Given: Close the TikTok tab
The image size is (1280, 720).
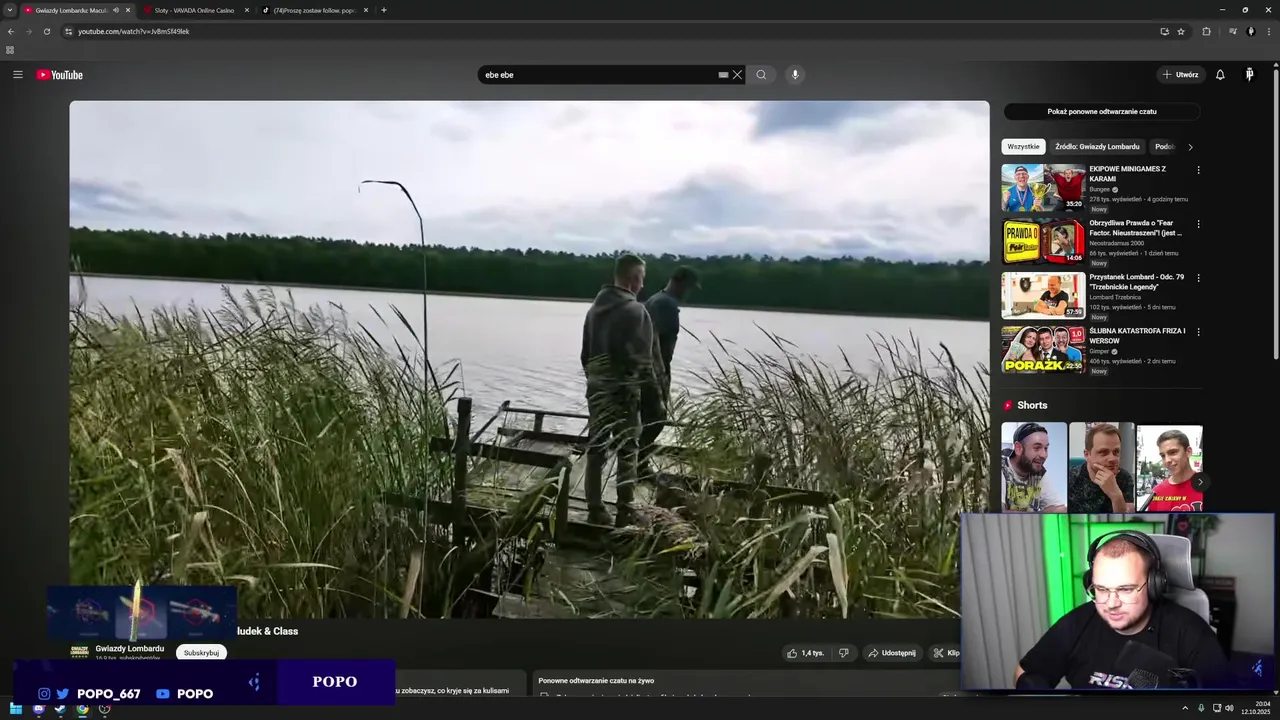Looking at the screenshot, I should (365, 10).
